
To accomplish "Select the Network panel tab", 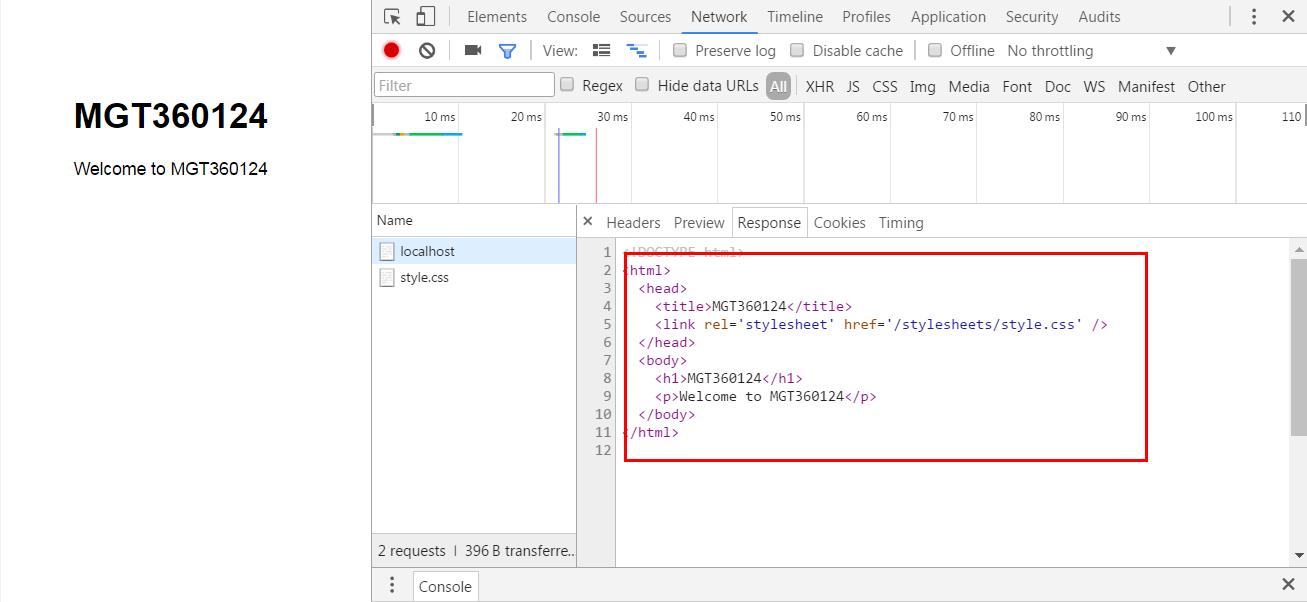I will [719, 17].
